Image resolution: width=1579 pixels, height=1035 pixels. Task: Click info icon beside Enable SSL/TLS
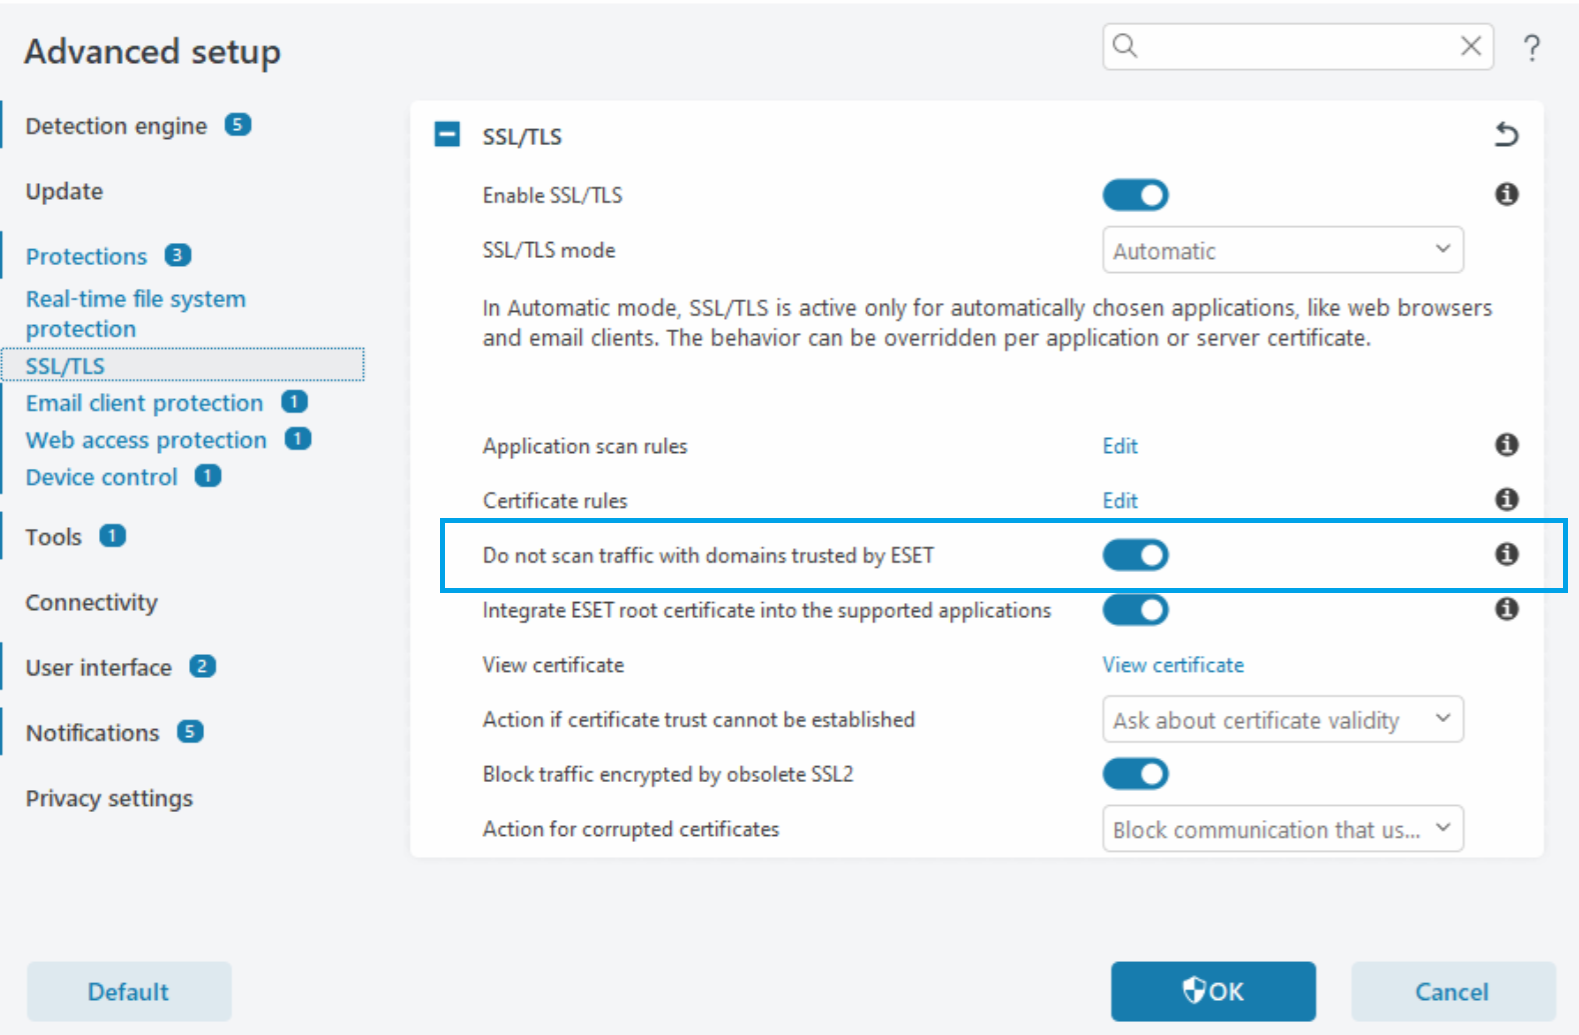[x=1506, y=194]
